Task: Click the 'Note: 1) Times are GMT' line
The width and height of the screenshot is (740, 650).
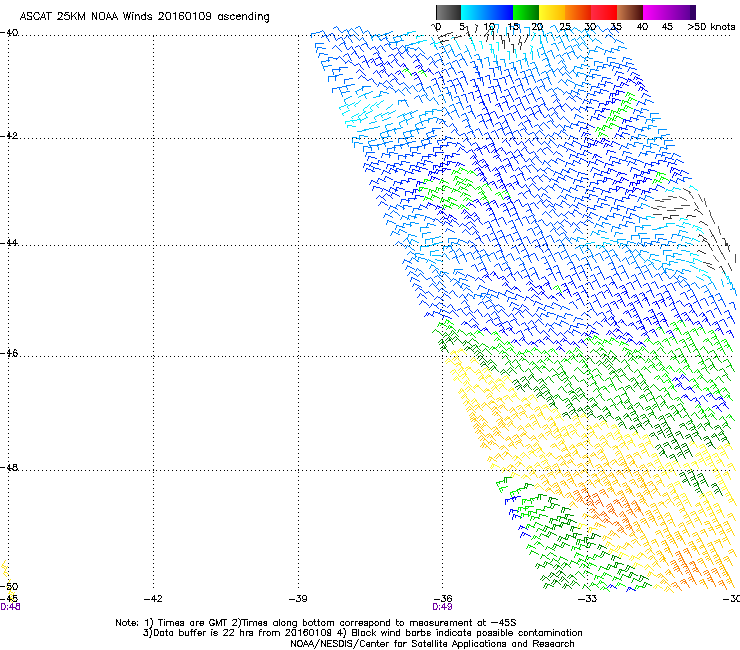Action: (316, 623)
